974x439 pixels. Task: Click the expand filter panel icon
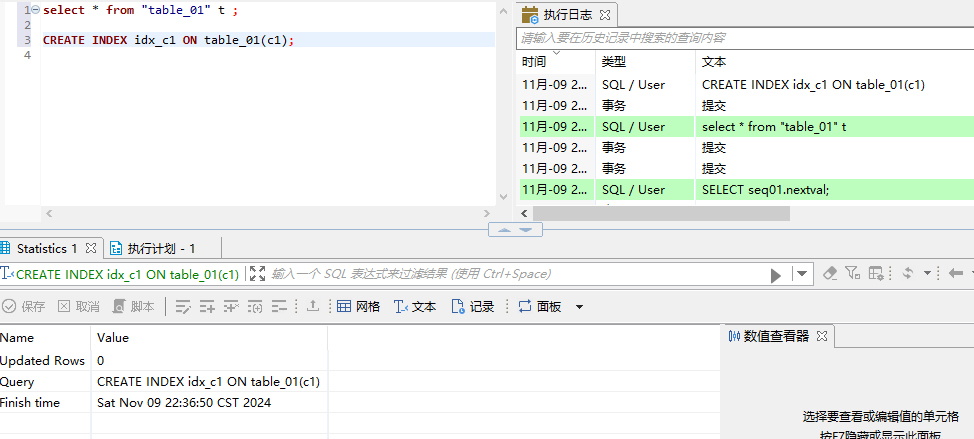257,274
